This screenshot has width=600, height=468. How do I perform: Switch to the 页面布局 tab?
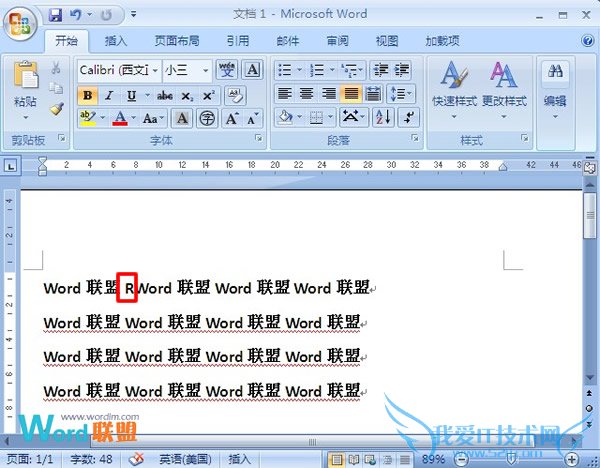177,41
